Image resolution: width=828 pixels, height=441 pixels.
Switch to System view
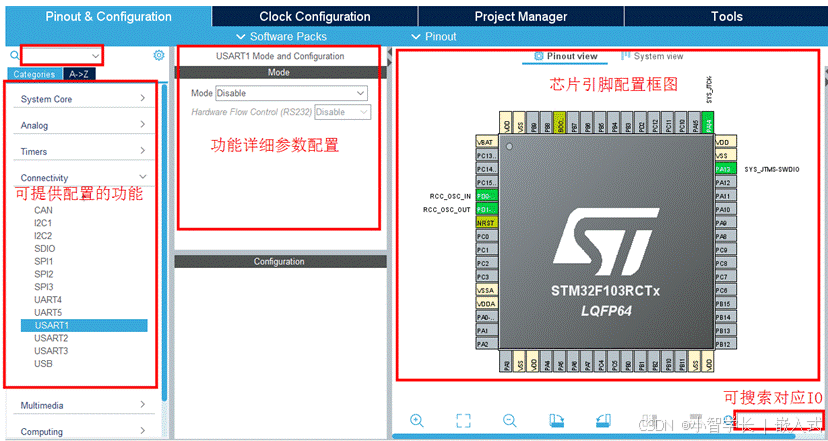652,56
